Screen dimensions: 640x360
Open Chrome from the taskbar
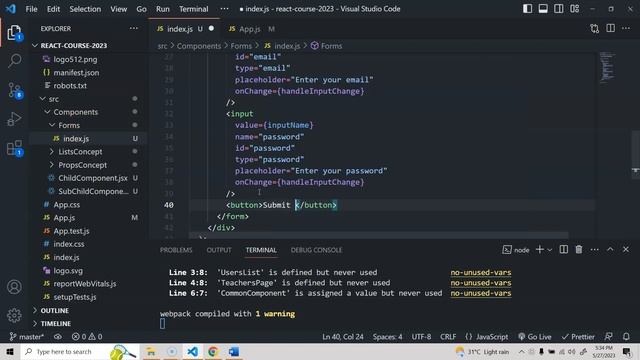[x=213, y=351]
